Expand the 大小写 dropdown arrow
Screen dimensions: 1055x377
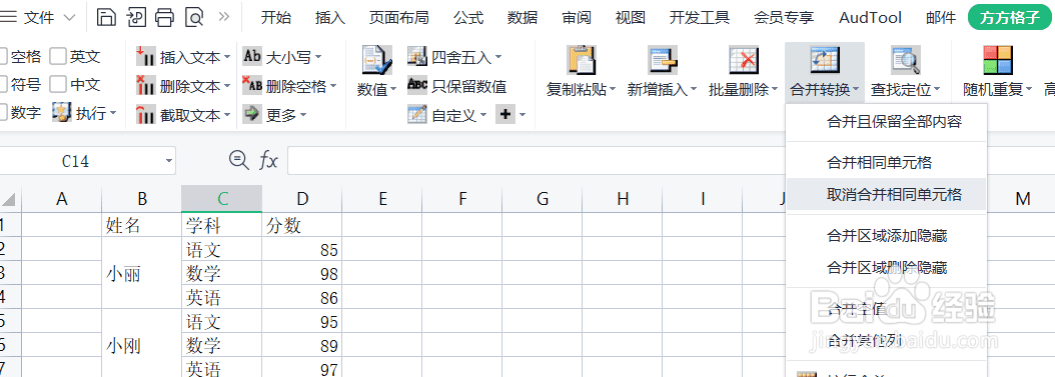point(318,57)
